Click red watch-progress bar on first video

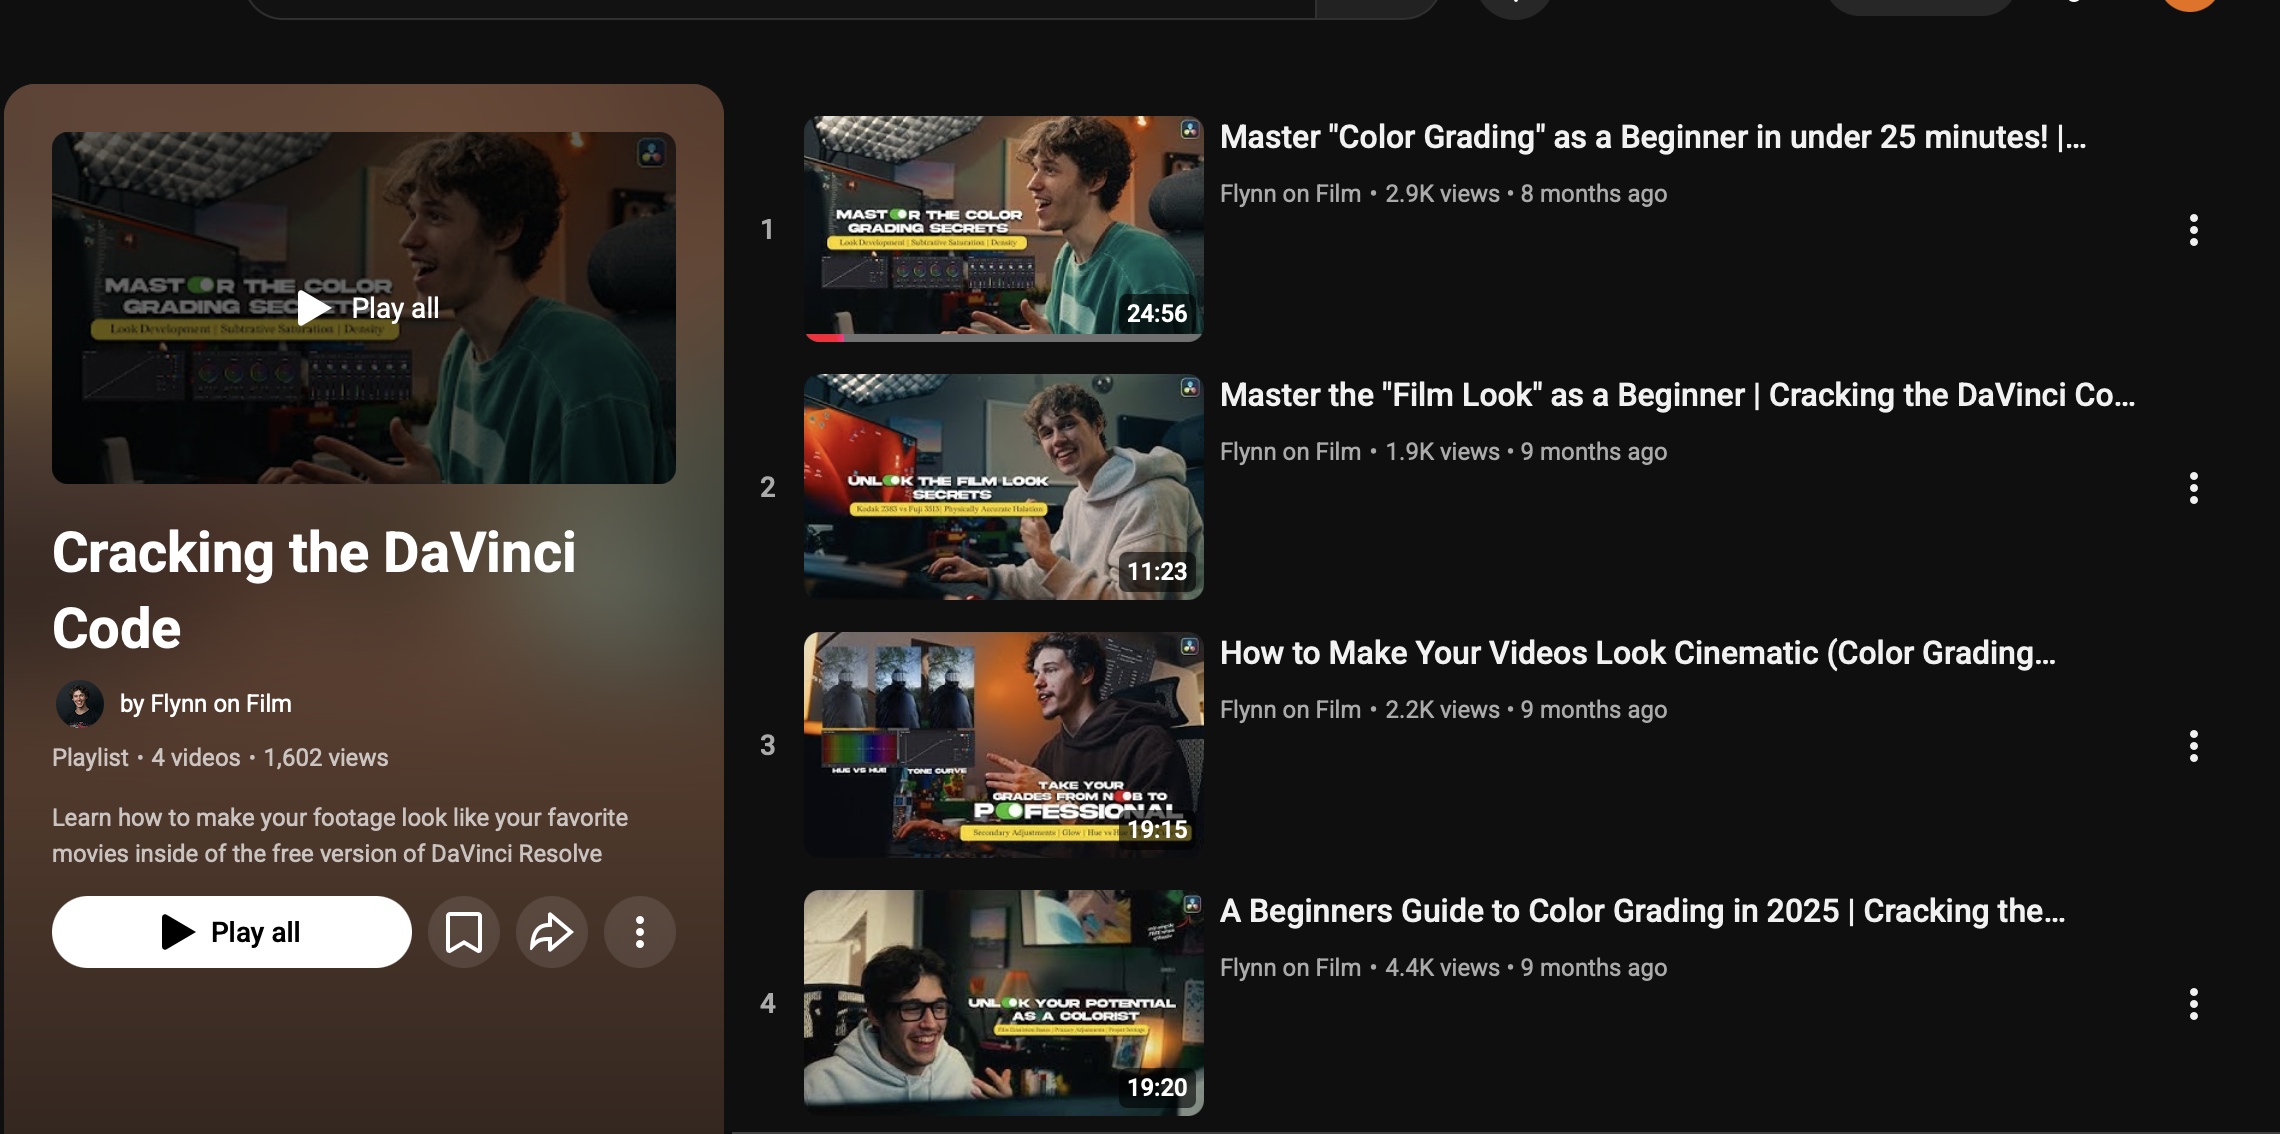click(x=826, y=338)
